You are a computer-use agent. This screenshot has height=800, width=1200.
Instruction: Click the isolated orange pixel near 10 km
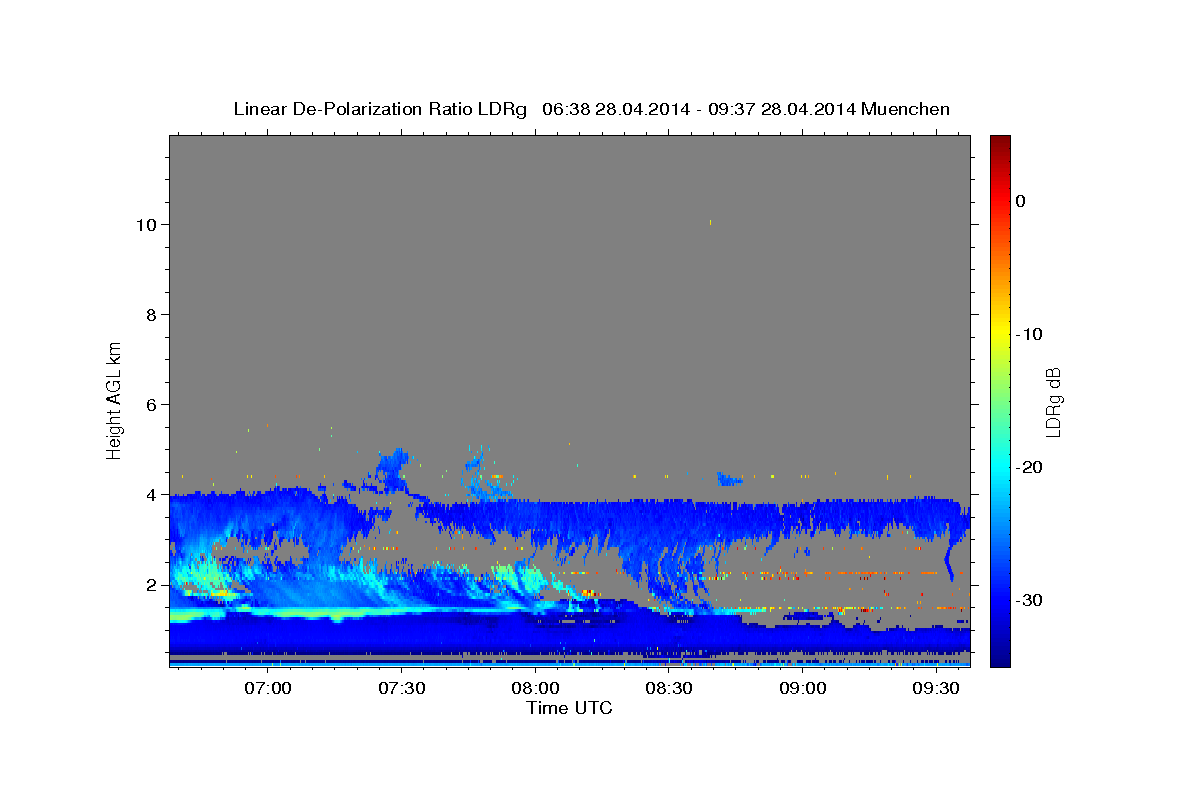pos(710,222)
